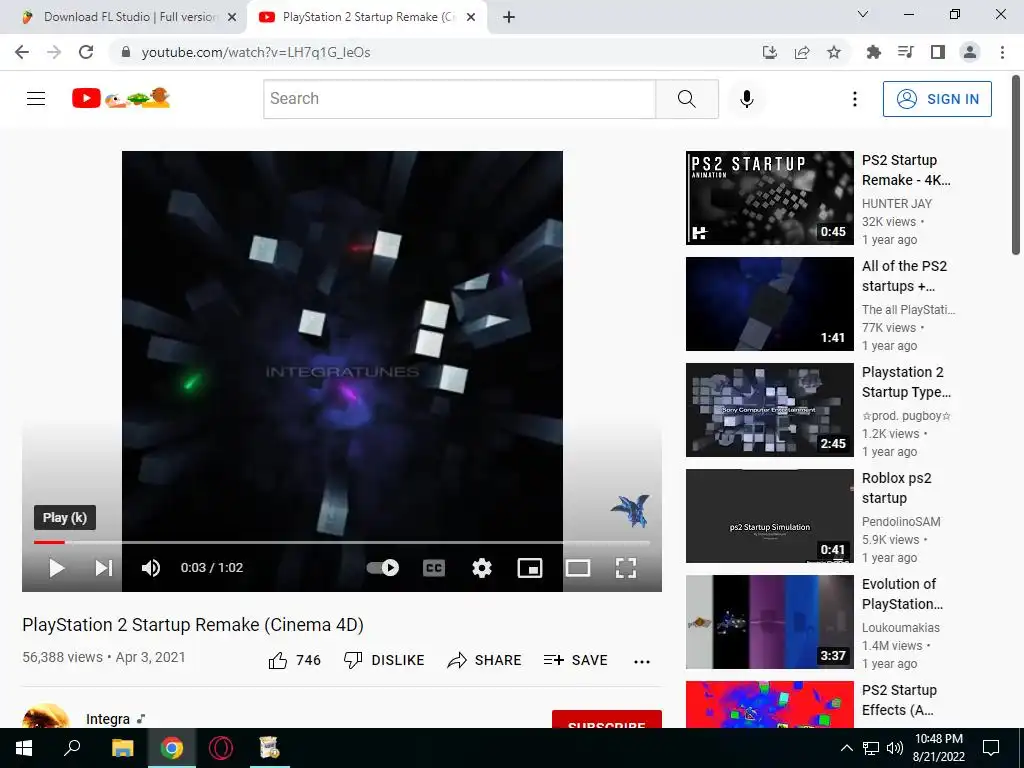1024x768 pixels.
Task: Click the video progress bar
Action: 342,542
